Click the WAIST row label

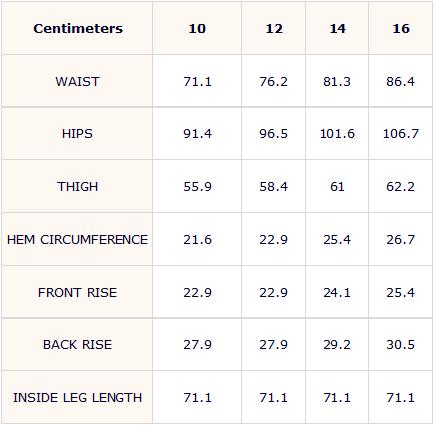point(77,81)
